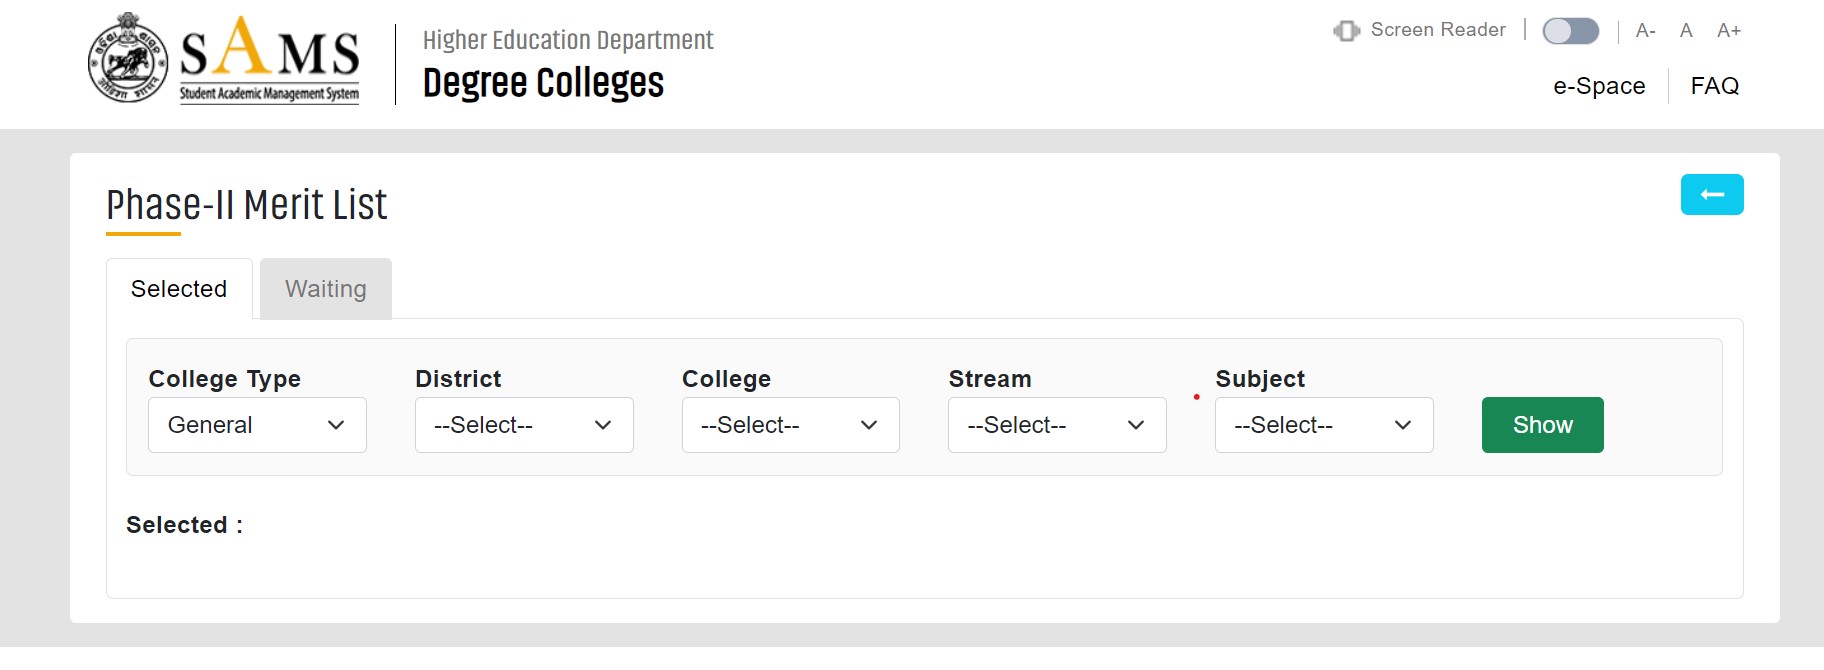Click the SAMS logo
This screenshot has height=670, width=1824.
tap(269, 60)
